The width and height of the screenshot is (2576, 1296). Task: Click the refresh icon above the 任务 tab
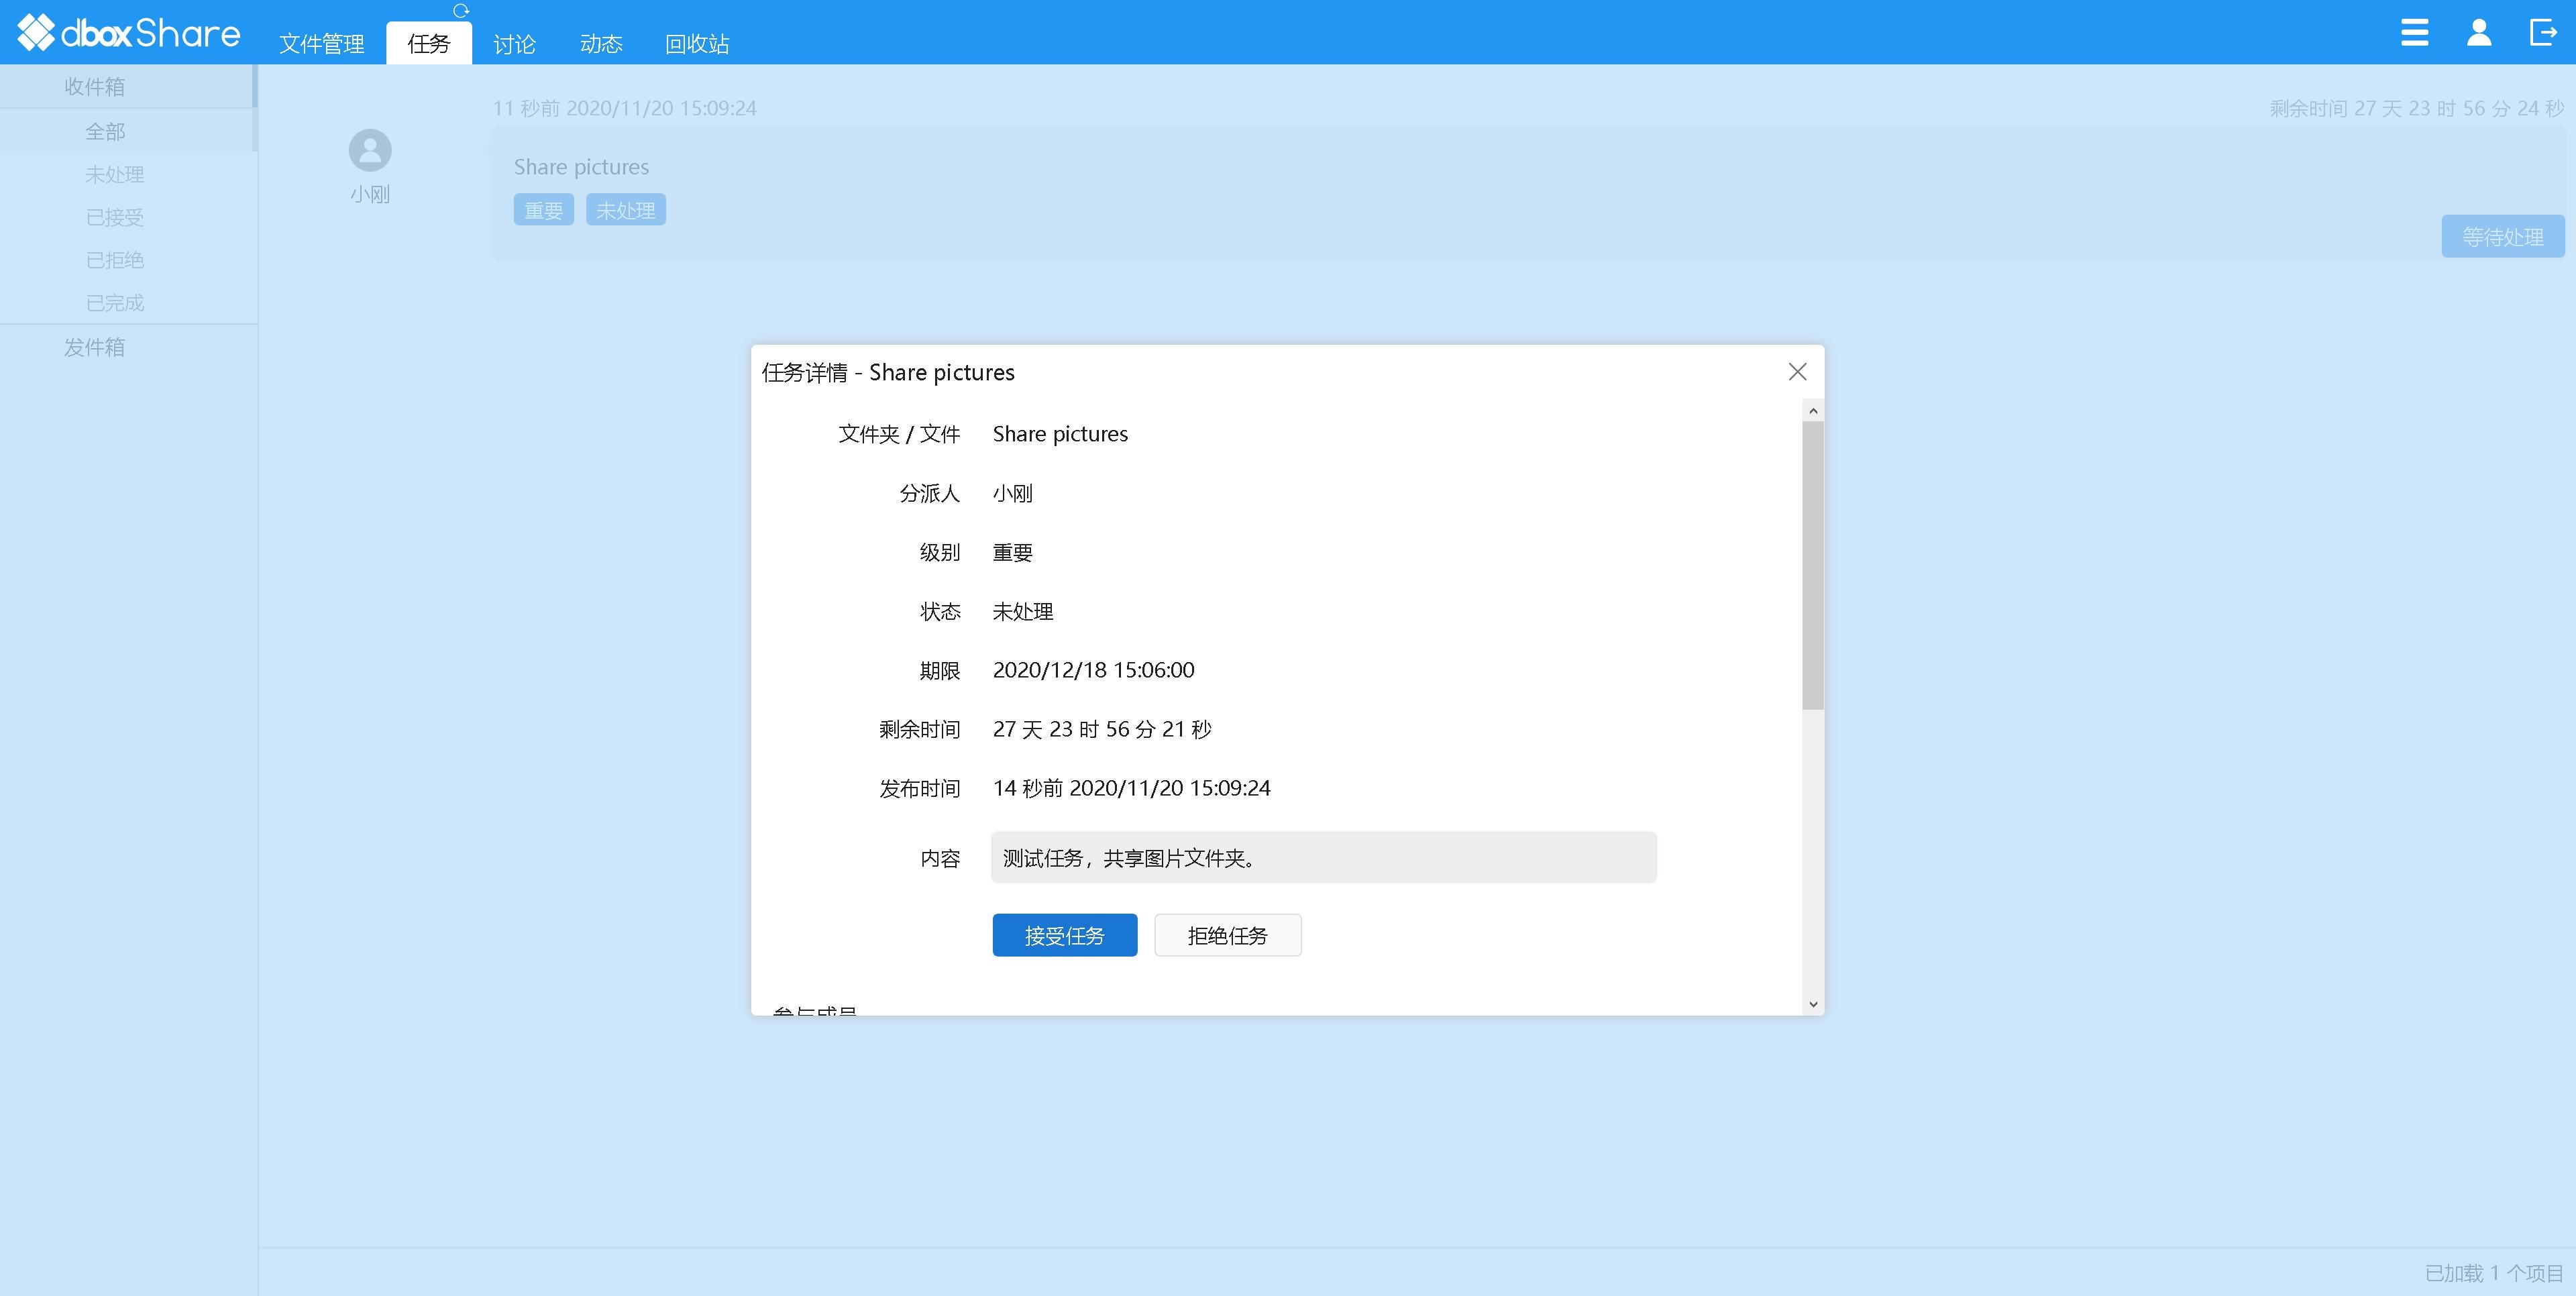coord(460,10)
